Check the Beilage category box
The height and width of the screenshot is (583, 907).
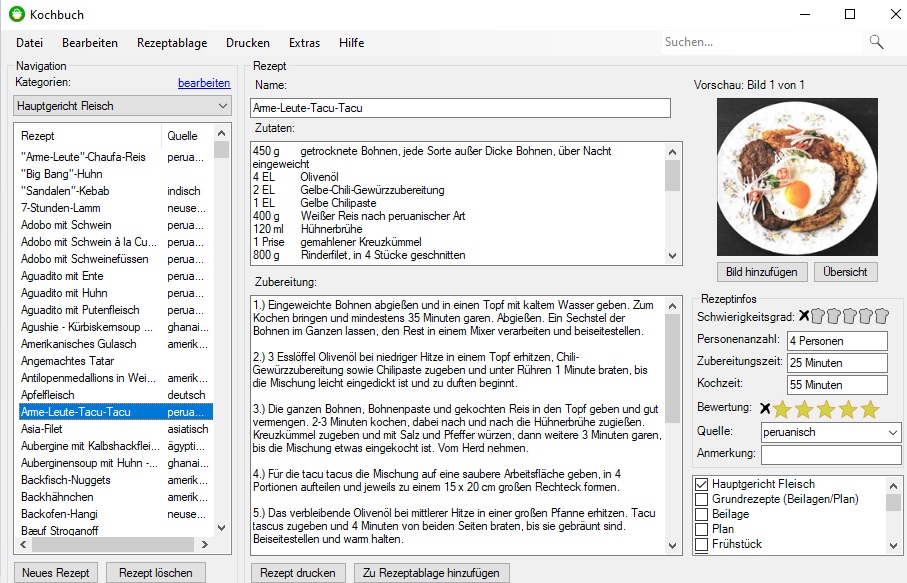click(x=702, y=514)
